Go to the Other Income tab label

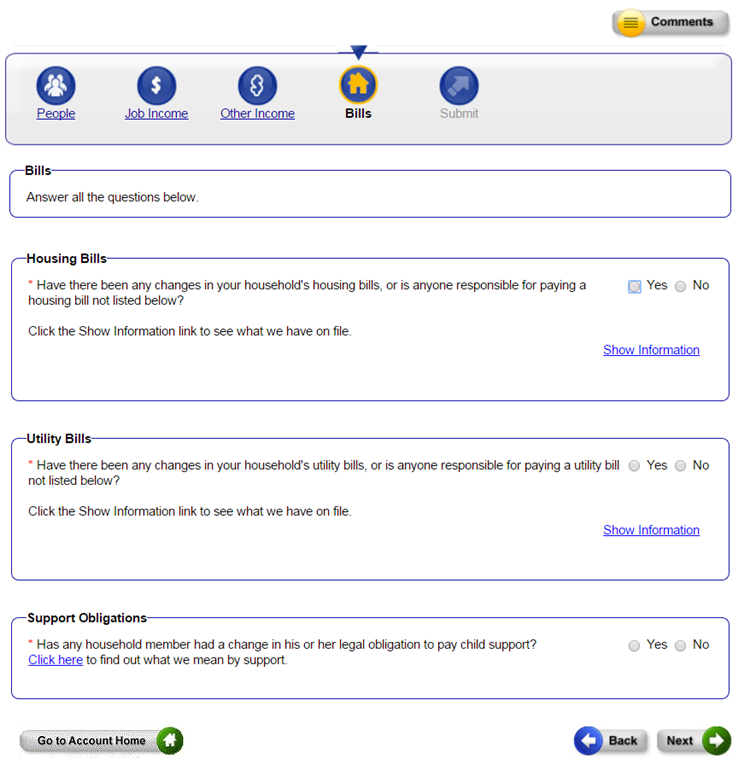257,114
